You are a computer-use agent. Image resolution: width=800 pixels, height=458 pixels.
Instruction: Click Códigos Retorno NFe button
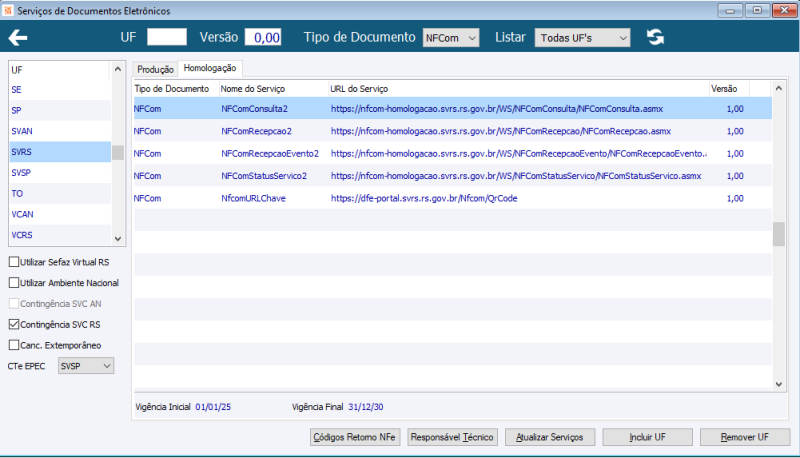355,437
